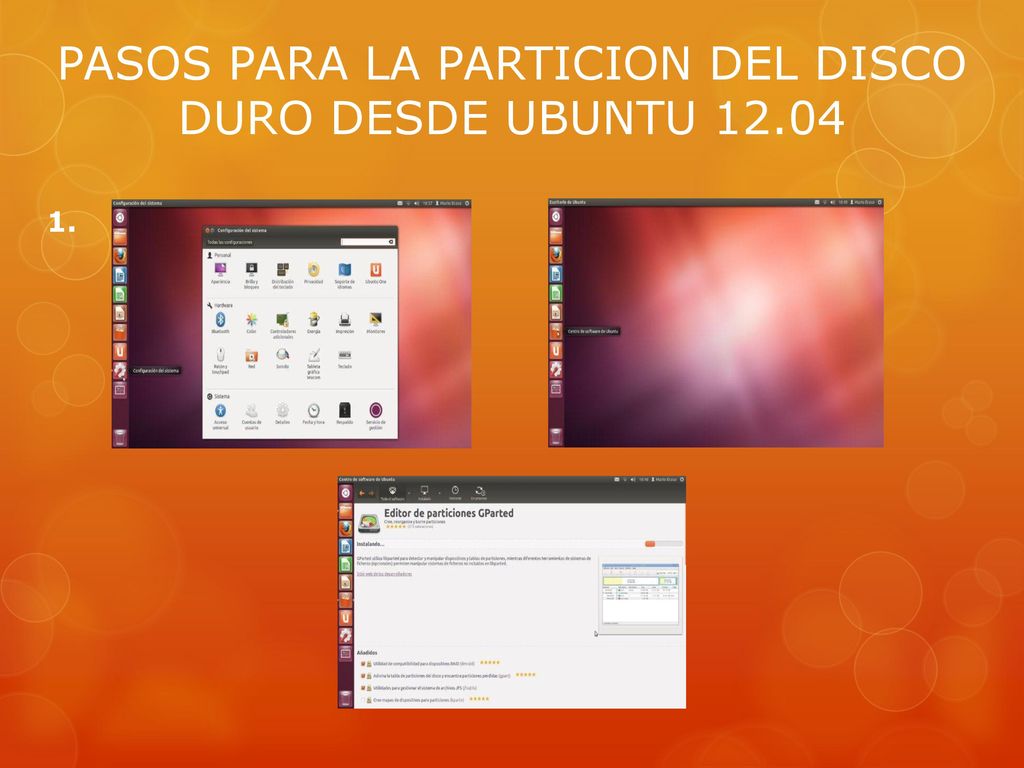Open LibreOffice Calc in the empty desktop launcher
The width and height of the screenshot is (1024, 768).
(556, 293)
